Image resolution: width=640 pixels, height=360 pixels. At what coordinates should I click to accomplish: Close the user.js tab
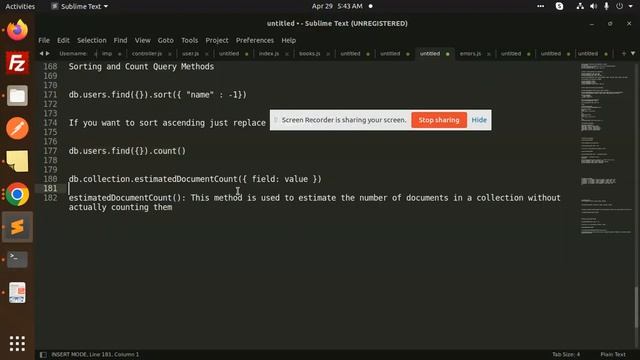(207, 54)
